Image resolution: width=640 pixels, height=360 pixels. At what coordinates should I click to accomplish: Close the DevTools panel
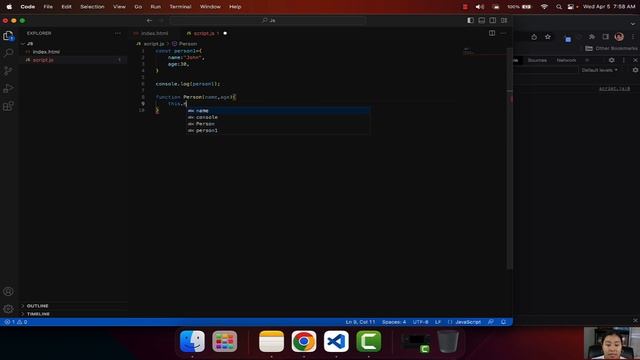tap(635, 60)
